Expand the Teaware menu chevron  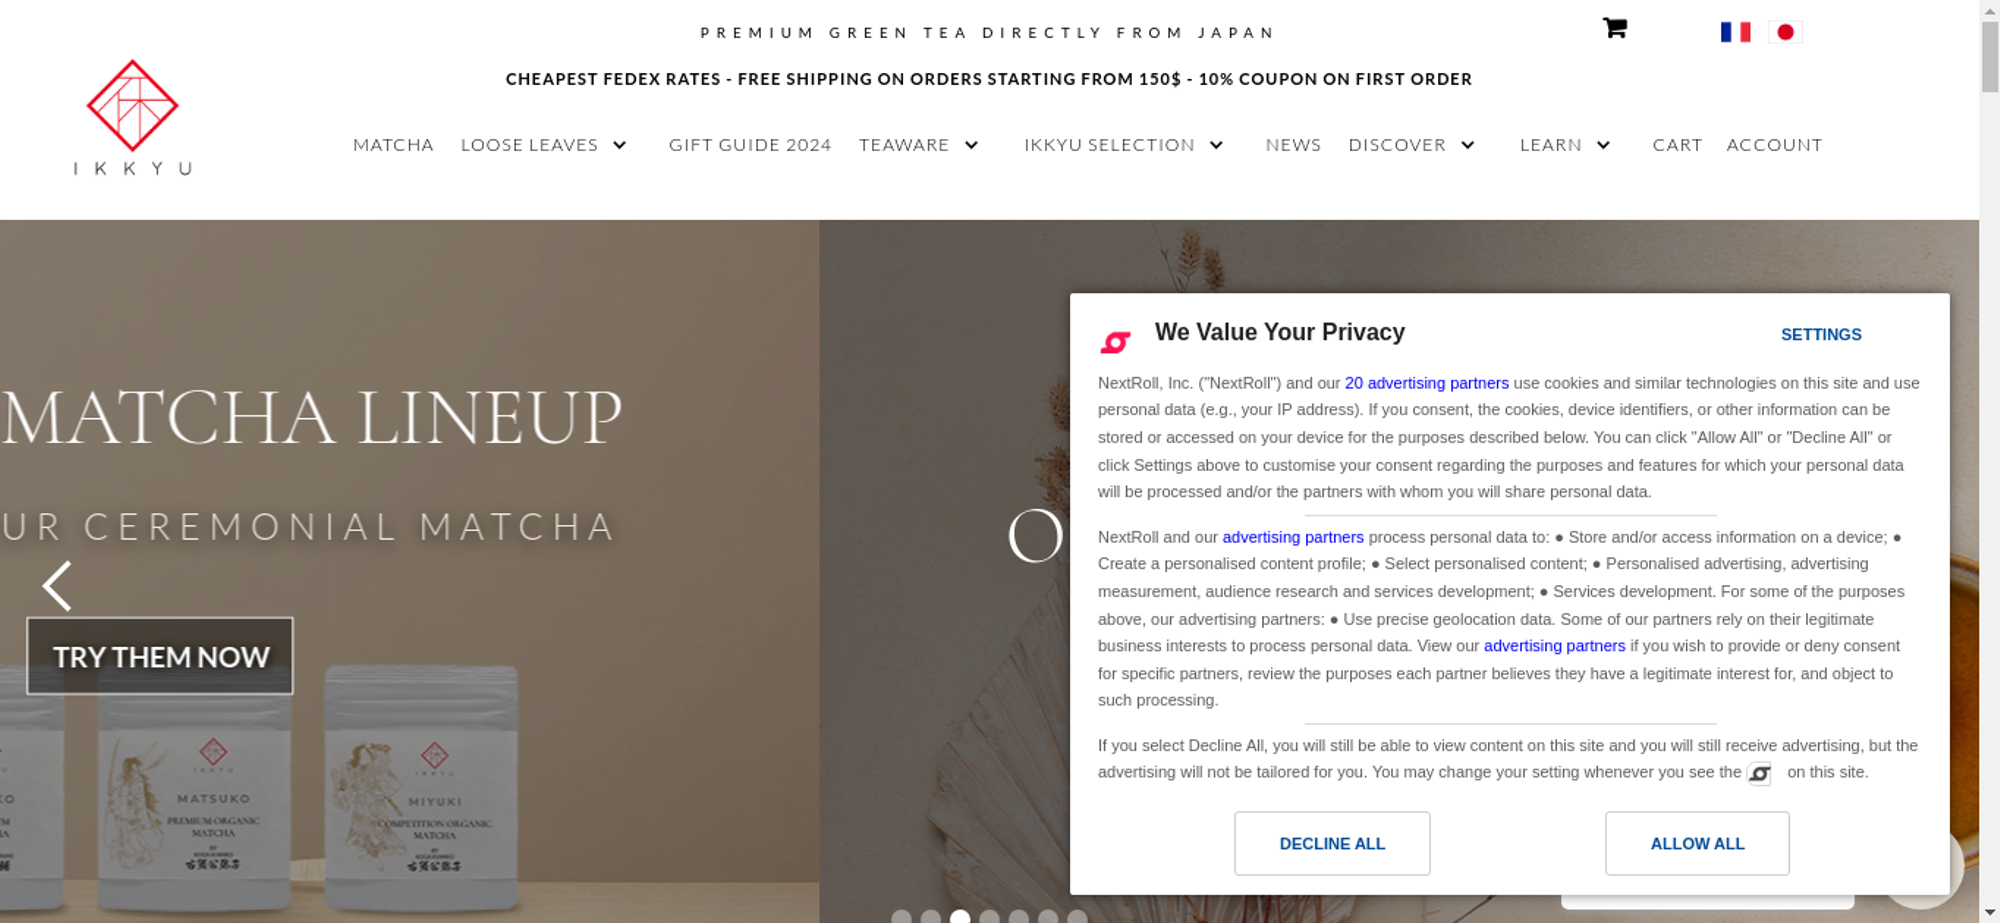tap(971, 145)
